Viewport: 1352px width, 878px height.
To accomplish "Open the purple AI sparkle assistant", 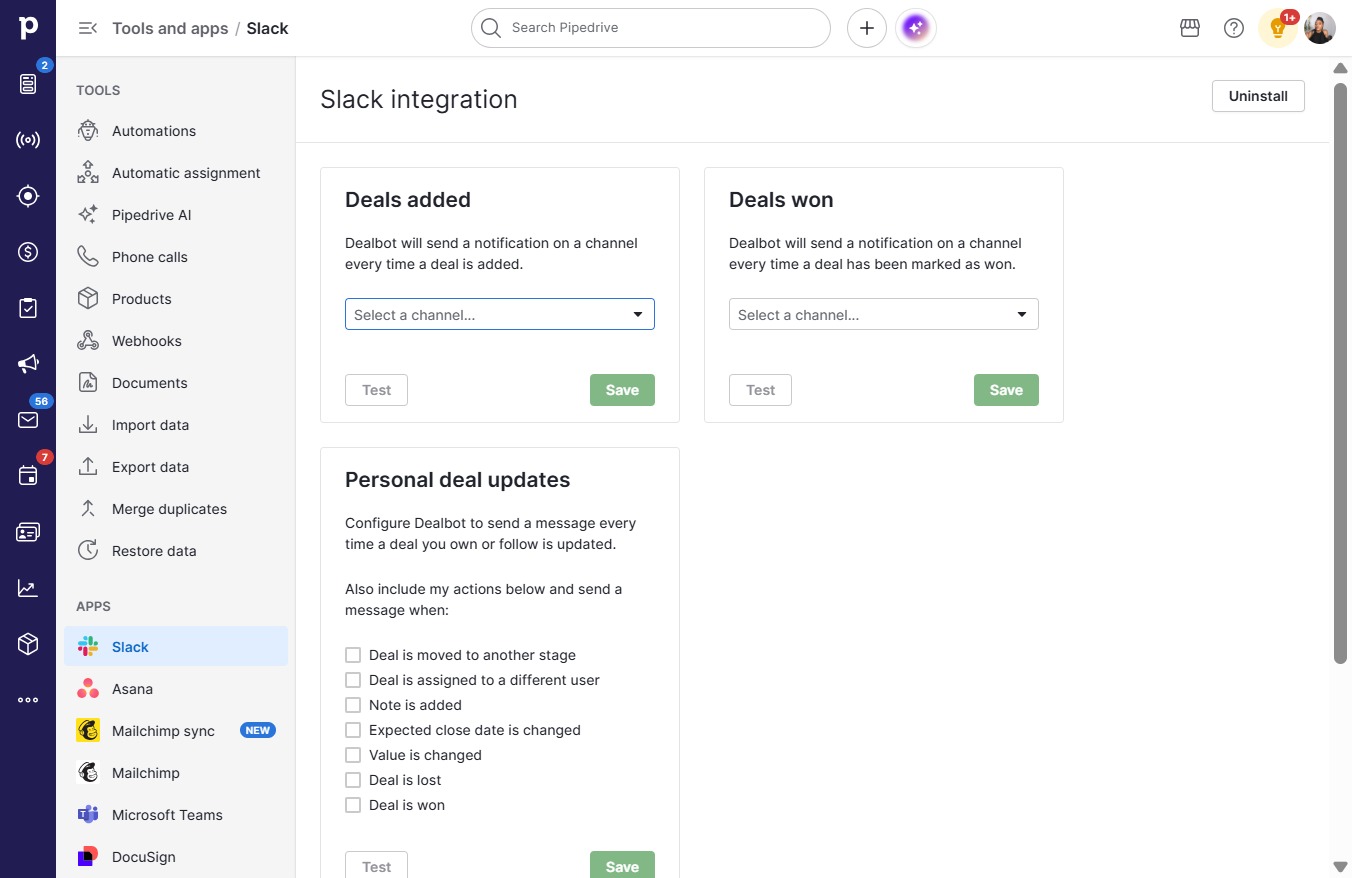I will [916, 28].
